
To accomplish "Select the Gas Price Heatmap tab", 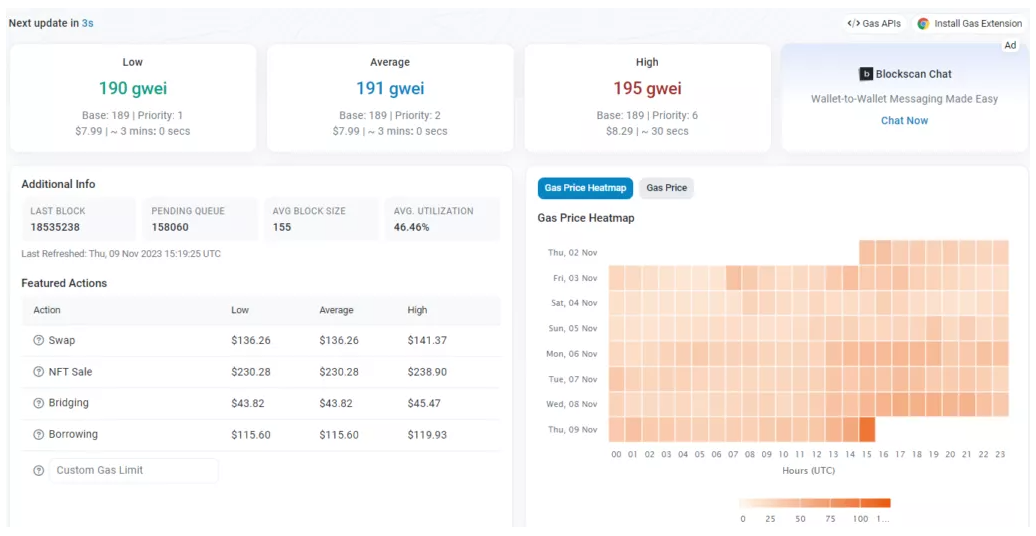I will (585, 188).
